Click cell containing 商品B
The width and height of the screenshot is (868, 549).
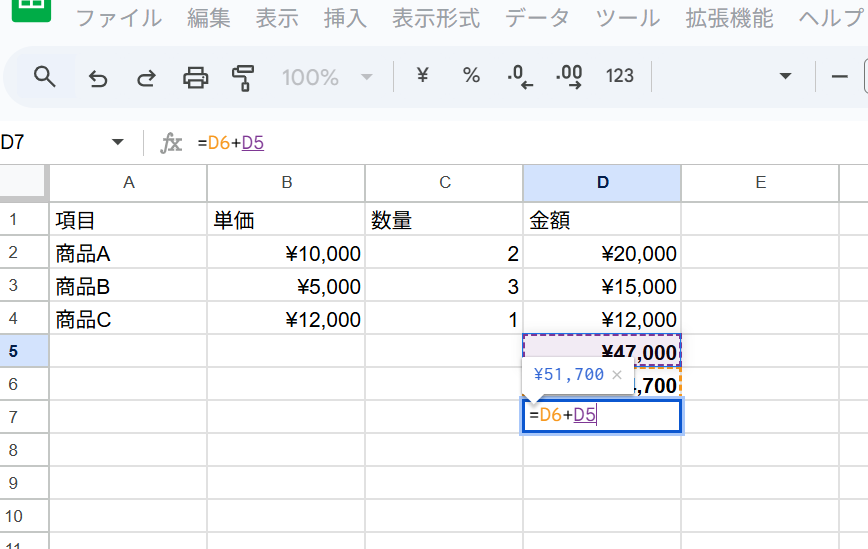tap(128, 287)
